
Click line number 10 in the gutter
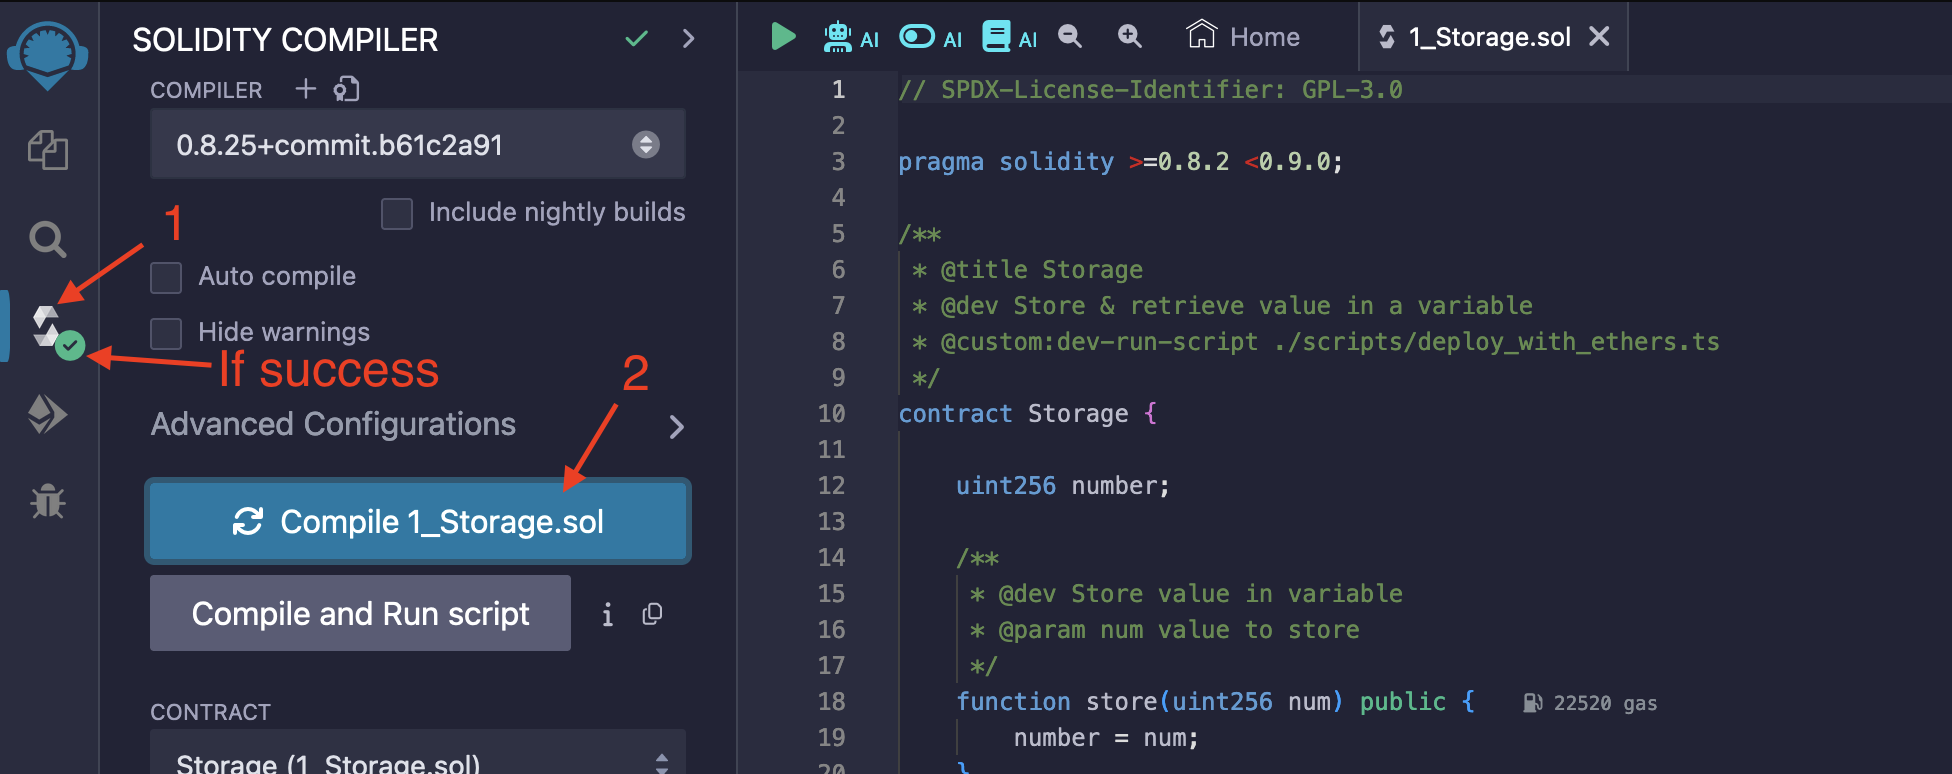(831, 414)
